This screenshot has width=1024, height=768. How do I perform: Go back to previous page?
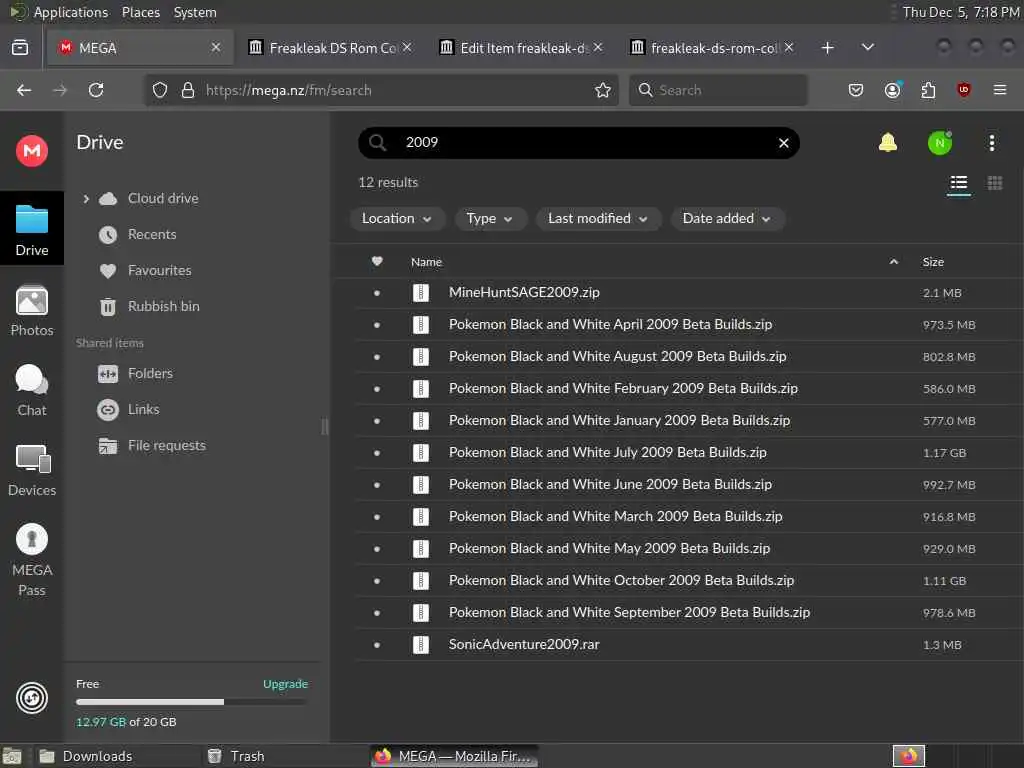pos(24,90)
